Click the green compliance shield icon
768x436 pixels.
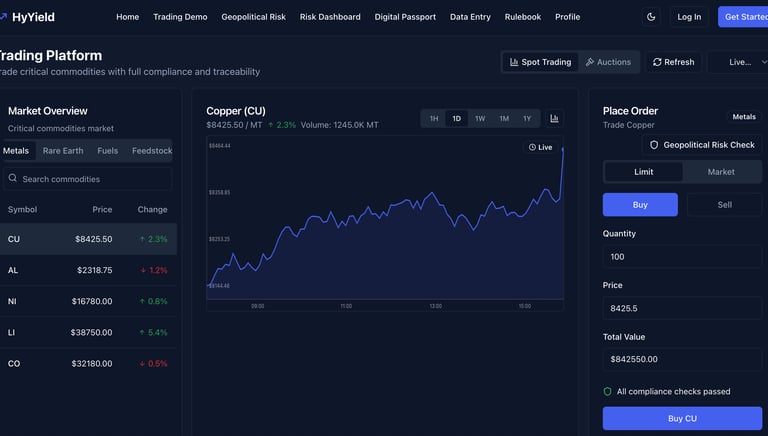(607, 391)
